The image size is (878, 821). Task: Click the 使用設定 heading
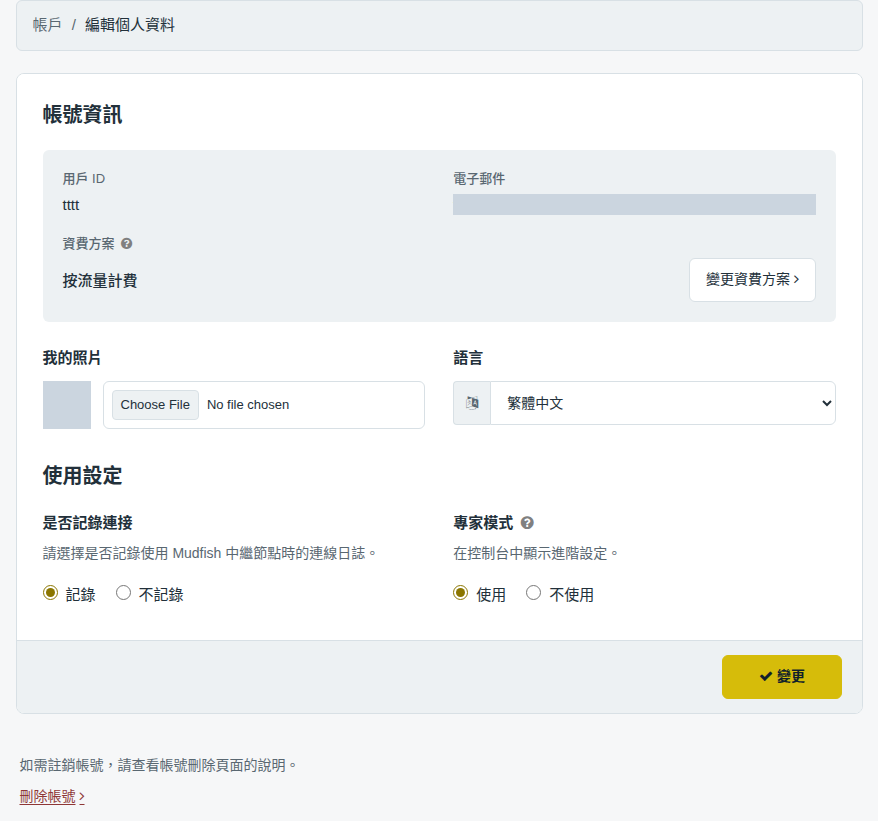(82, 475)
